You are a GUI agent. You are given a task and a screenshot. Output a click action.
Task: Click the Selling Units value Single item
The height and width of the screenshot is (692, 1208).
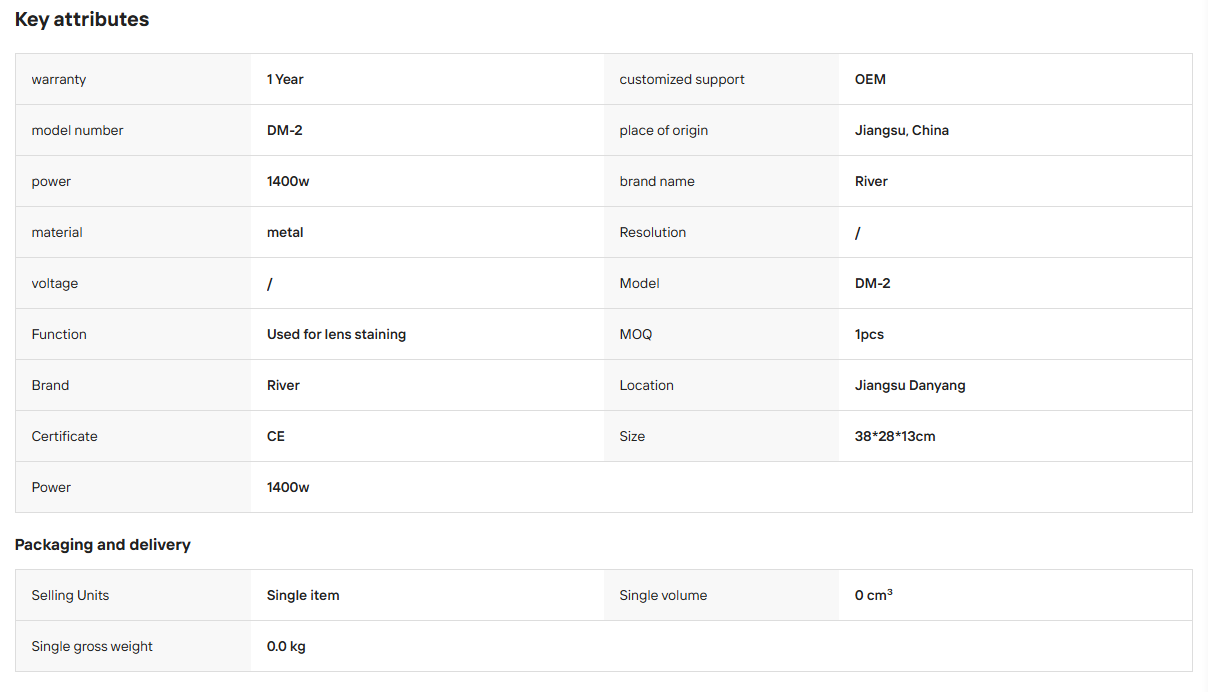pos(303,595)
